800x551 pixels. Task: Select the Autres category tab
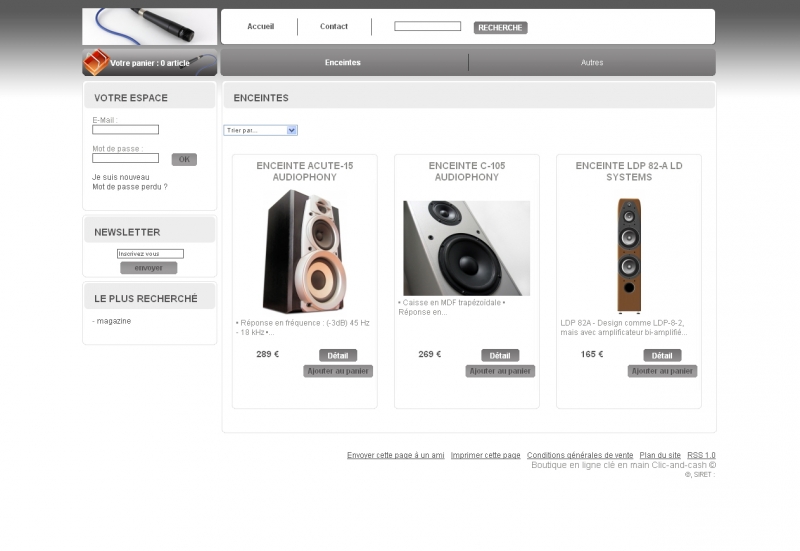click(592, 62)
